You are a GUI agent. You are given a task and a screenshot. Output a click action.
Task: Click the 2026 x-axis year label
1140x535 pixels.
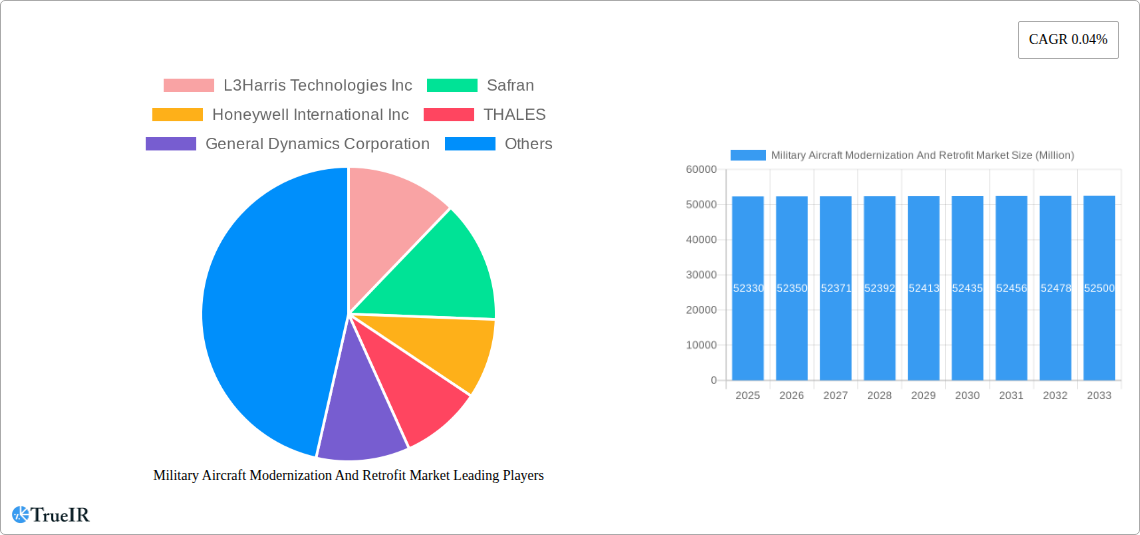(792, 395)
